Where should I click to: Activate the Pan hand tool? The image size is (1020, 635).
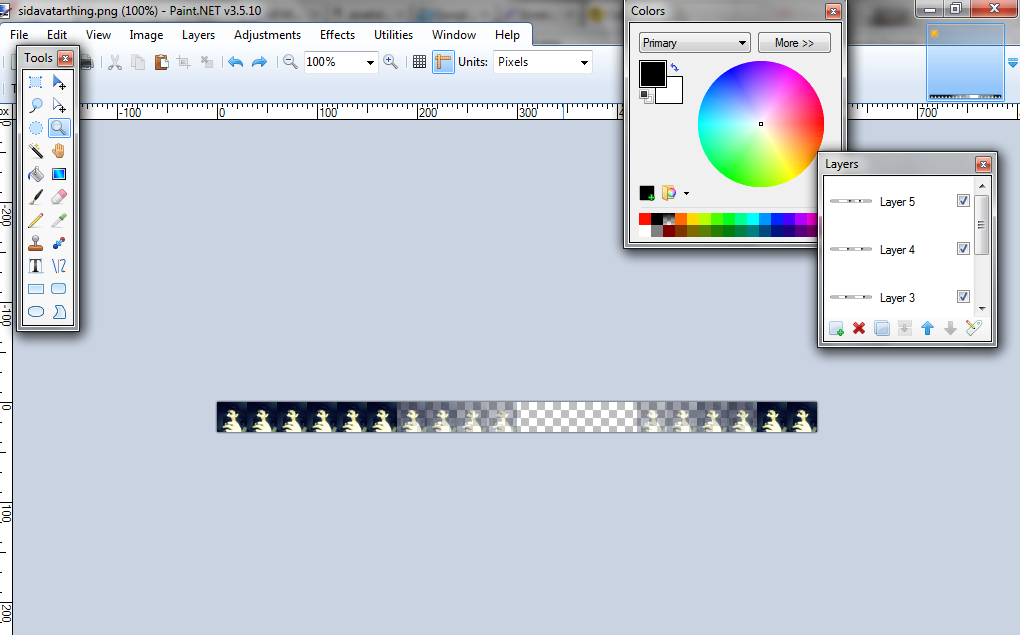pos(59,151)
